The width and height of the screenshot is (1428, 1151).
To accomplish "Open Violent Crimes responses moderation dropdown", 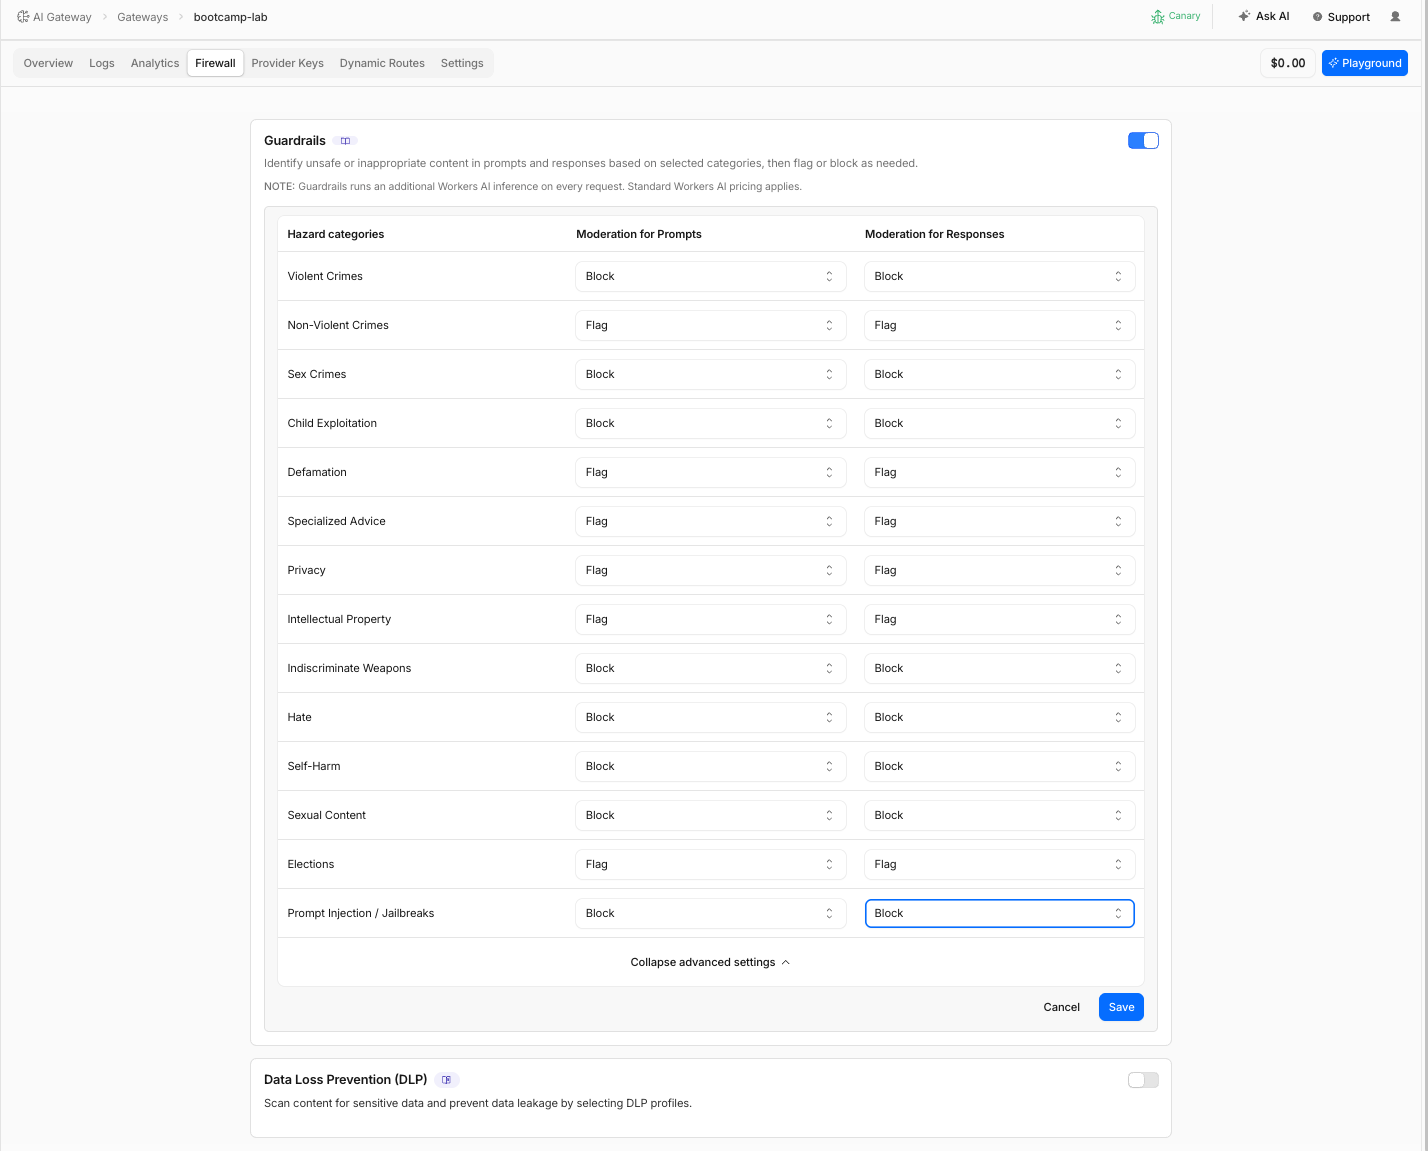I will (1000, 276).
